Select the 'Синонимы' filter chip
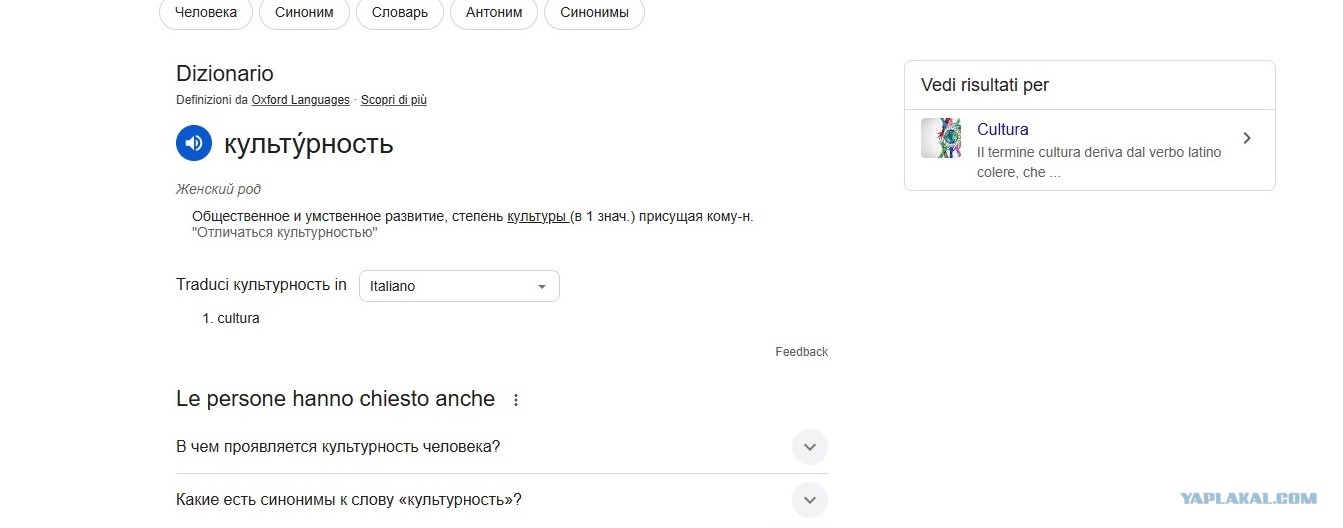Viewport: 1343px width, 528px height. click(x=595, y=13)
